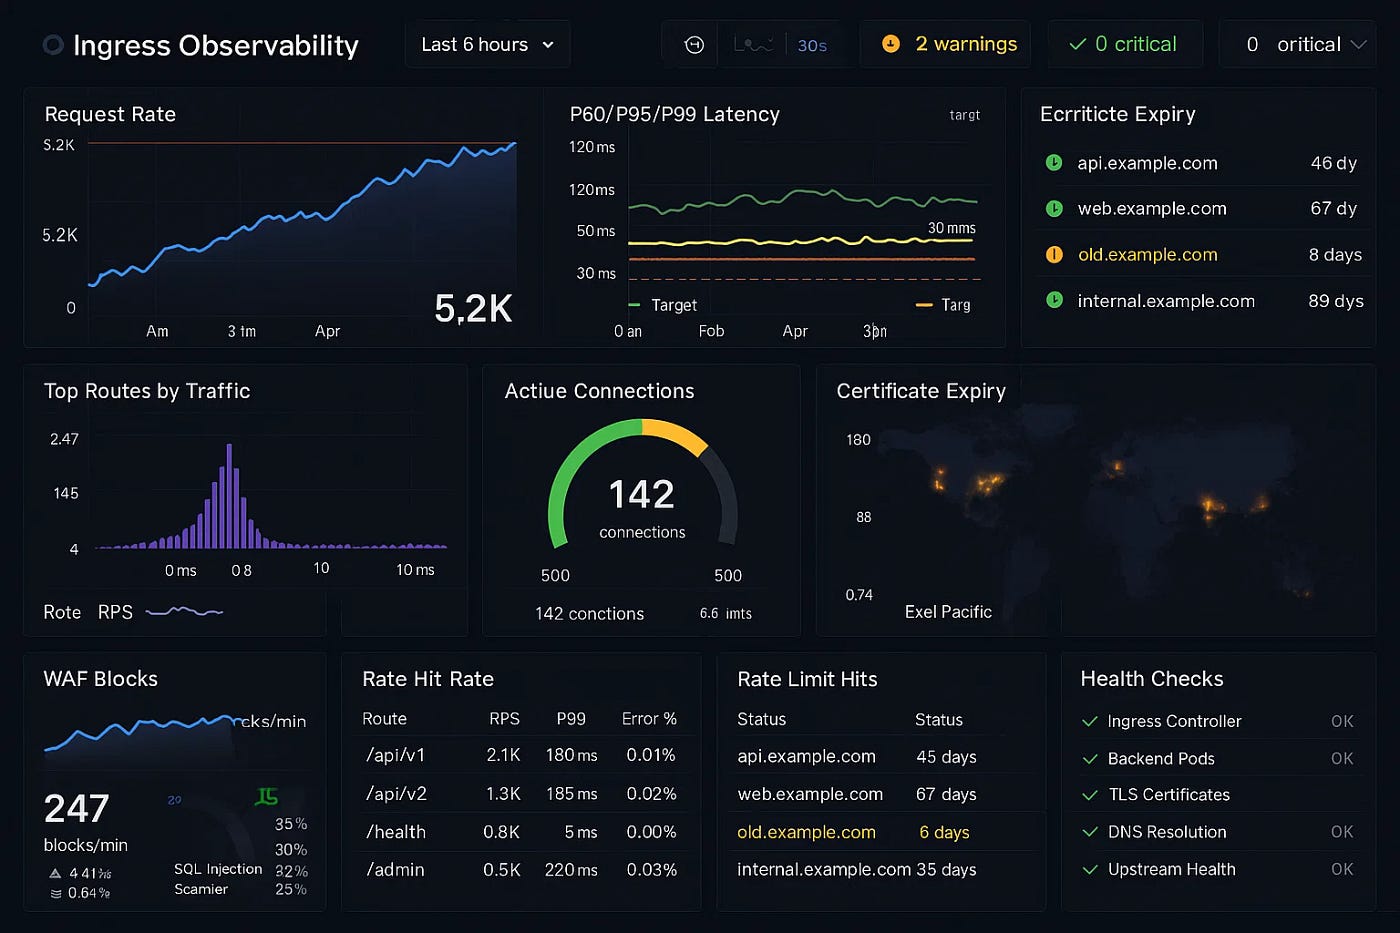Screen dimensions: 1400x933
Task: Click the green checkmark beside 0 critical
Action: click(x=1077, y=44)
